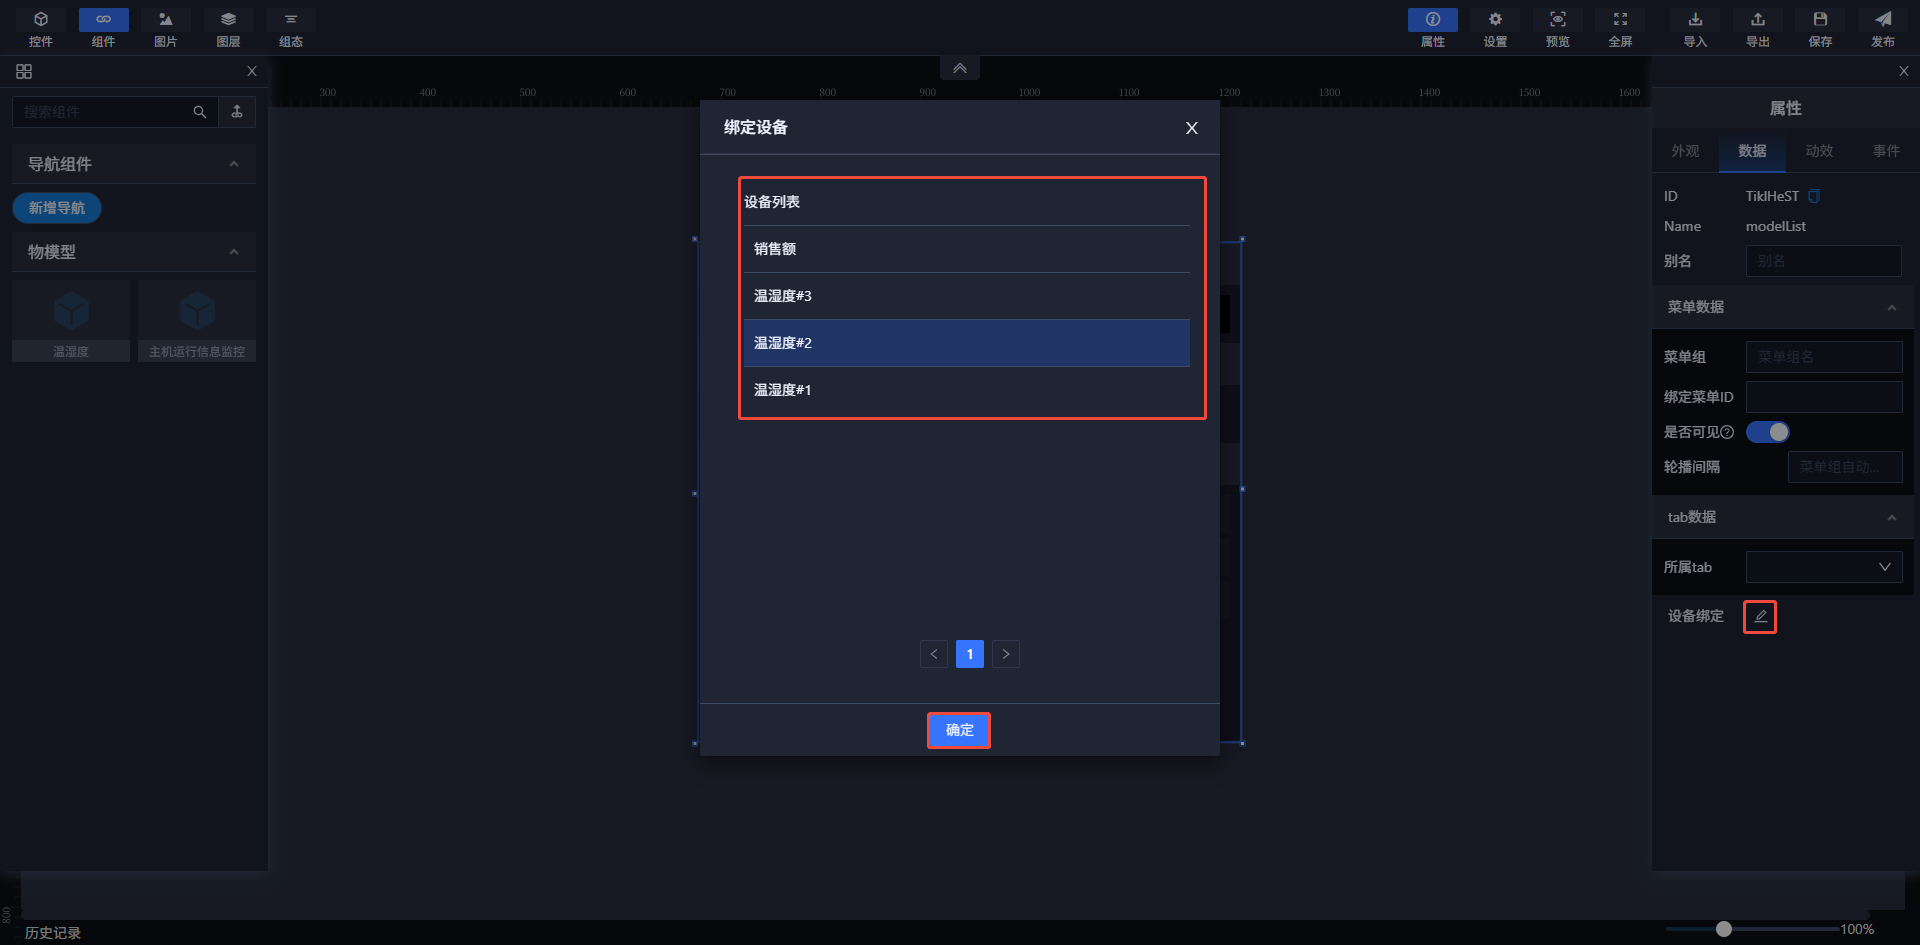The image size is (1920, 945).
Task: Close the right properties panel
Action: tap(1904, 72)
